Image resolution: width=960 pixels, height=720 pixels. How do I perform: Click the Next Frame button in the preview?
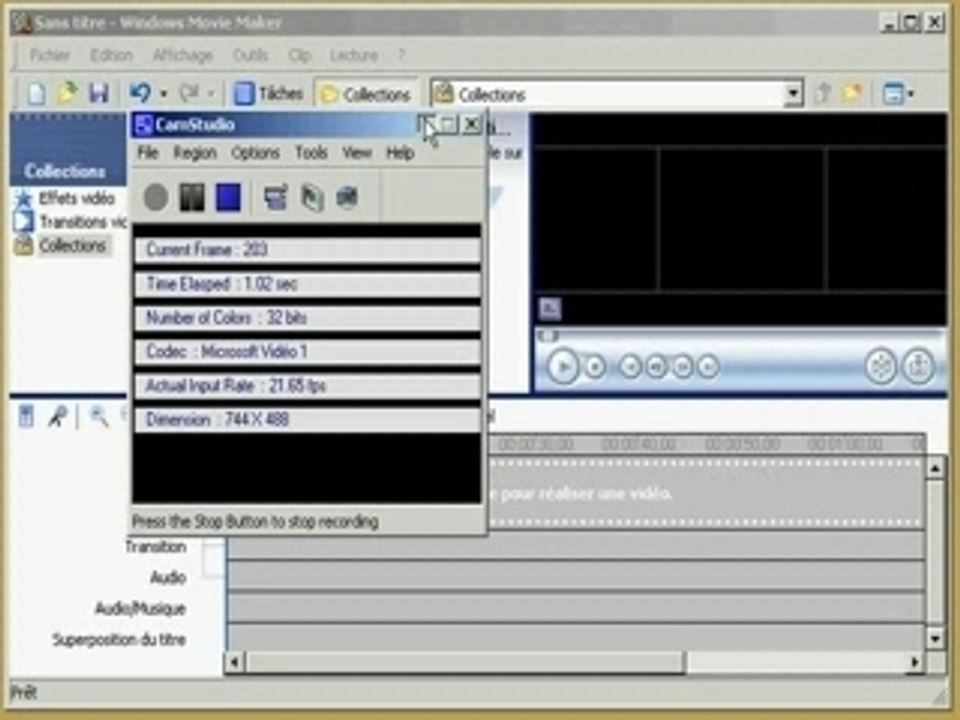682,367
